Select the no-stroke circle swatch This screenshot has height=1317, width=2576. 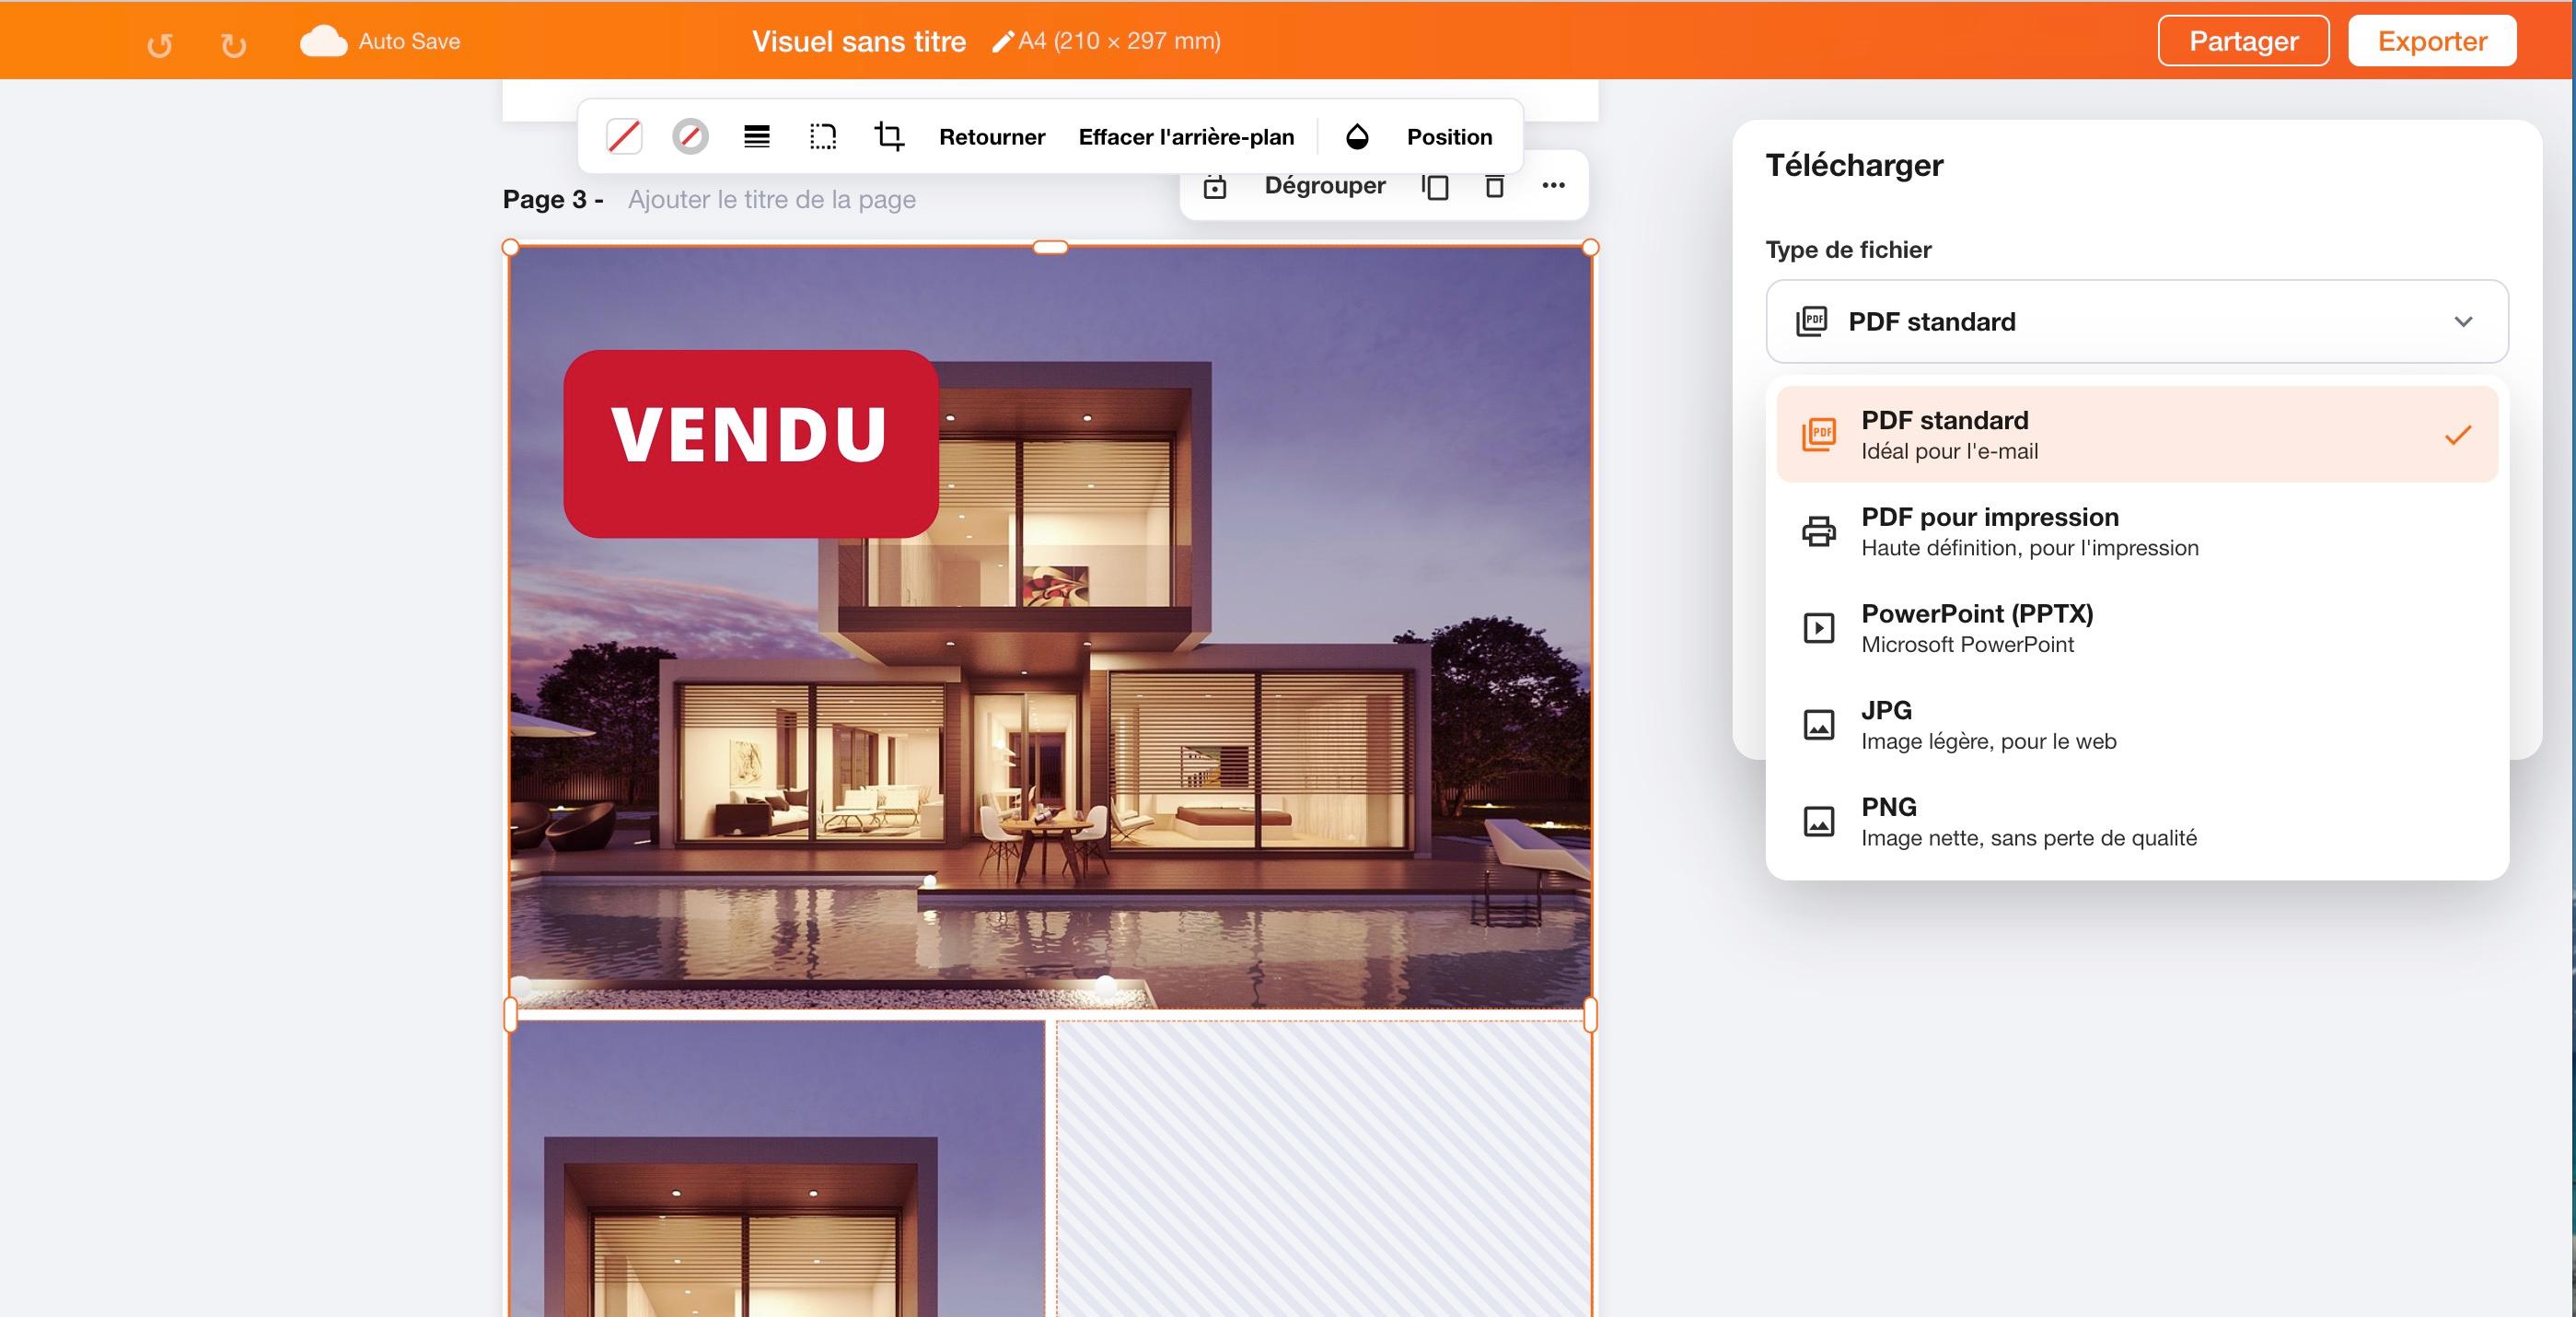[x=690, y=136]
